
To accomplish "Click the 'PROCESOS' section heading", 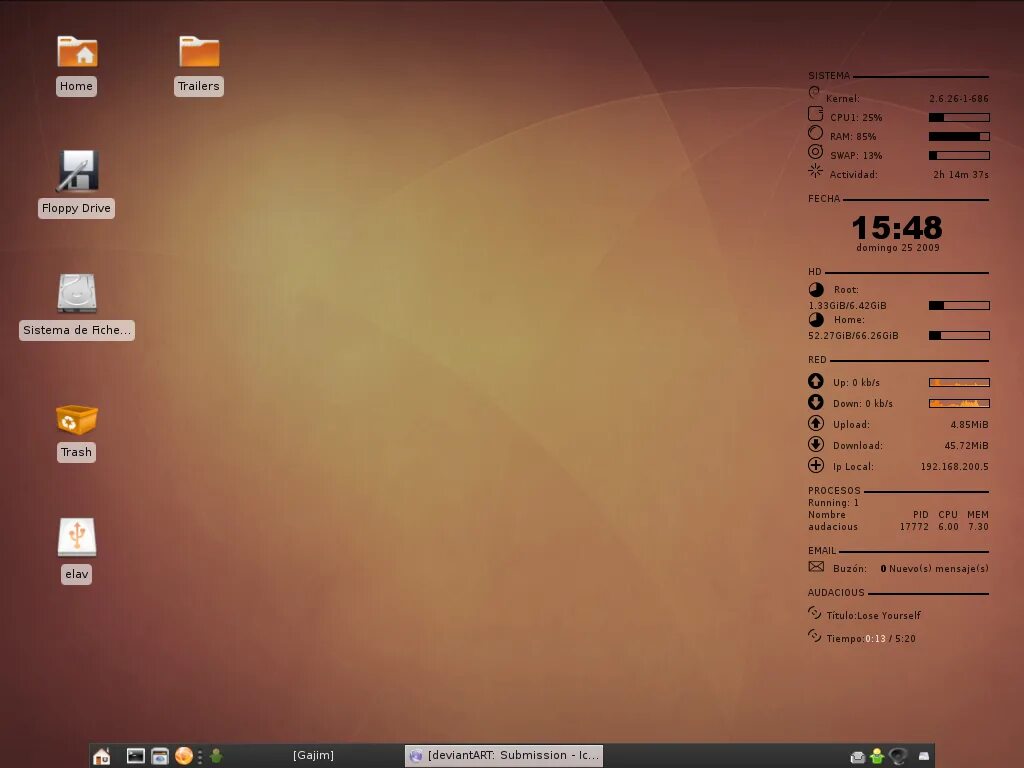I will click(x=834, y=490).
